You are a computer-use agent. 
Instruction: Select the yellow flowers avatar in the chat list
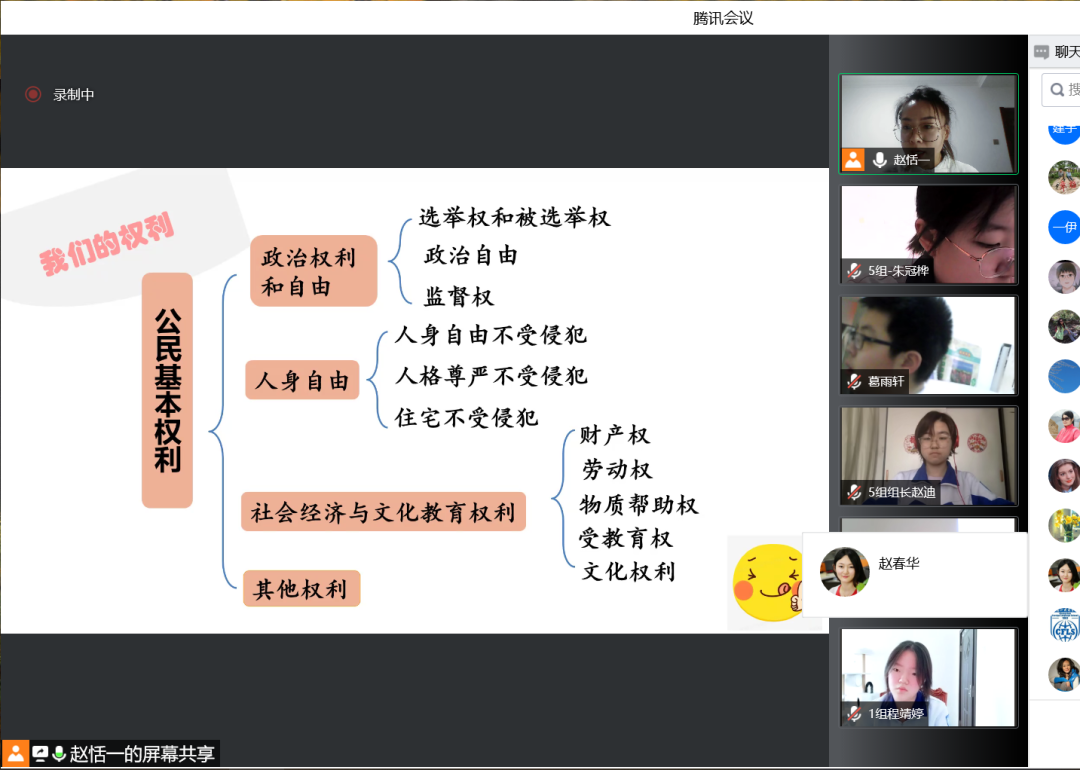[x=1064, y=526]
